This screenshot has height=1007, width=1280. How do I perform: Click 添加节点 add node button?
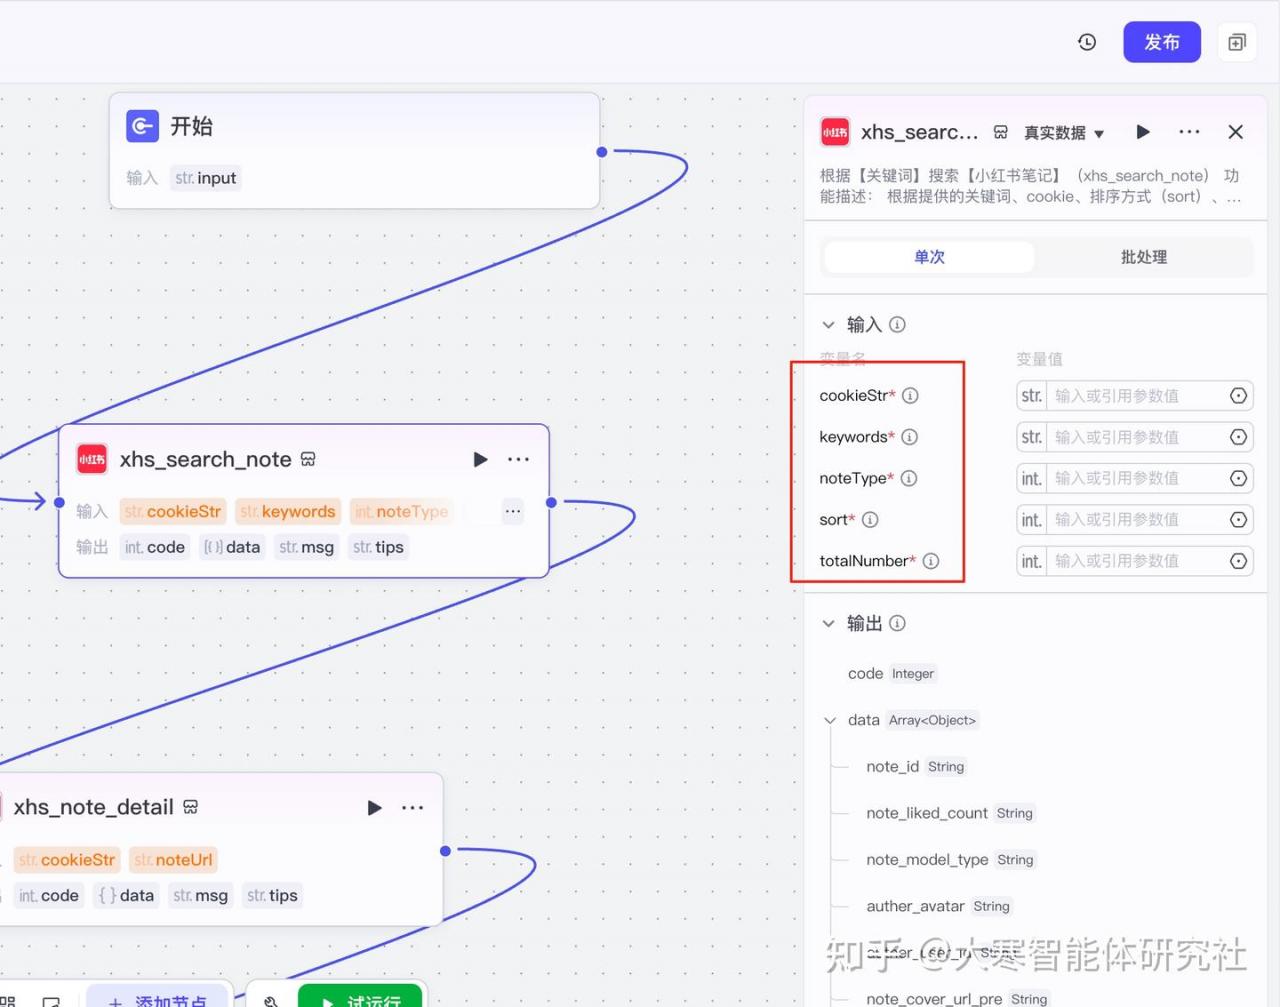(x=158, y=998)
